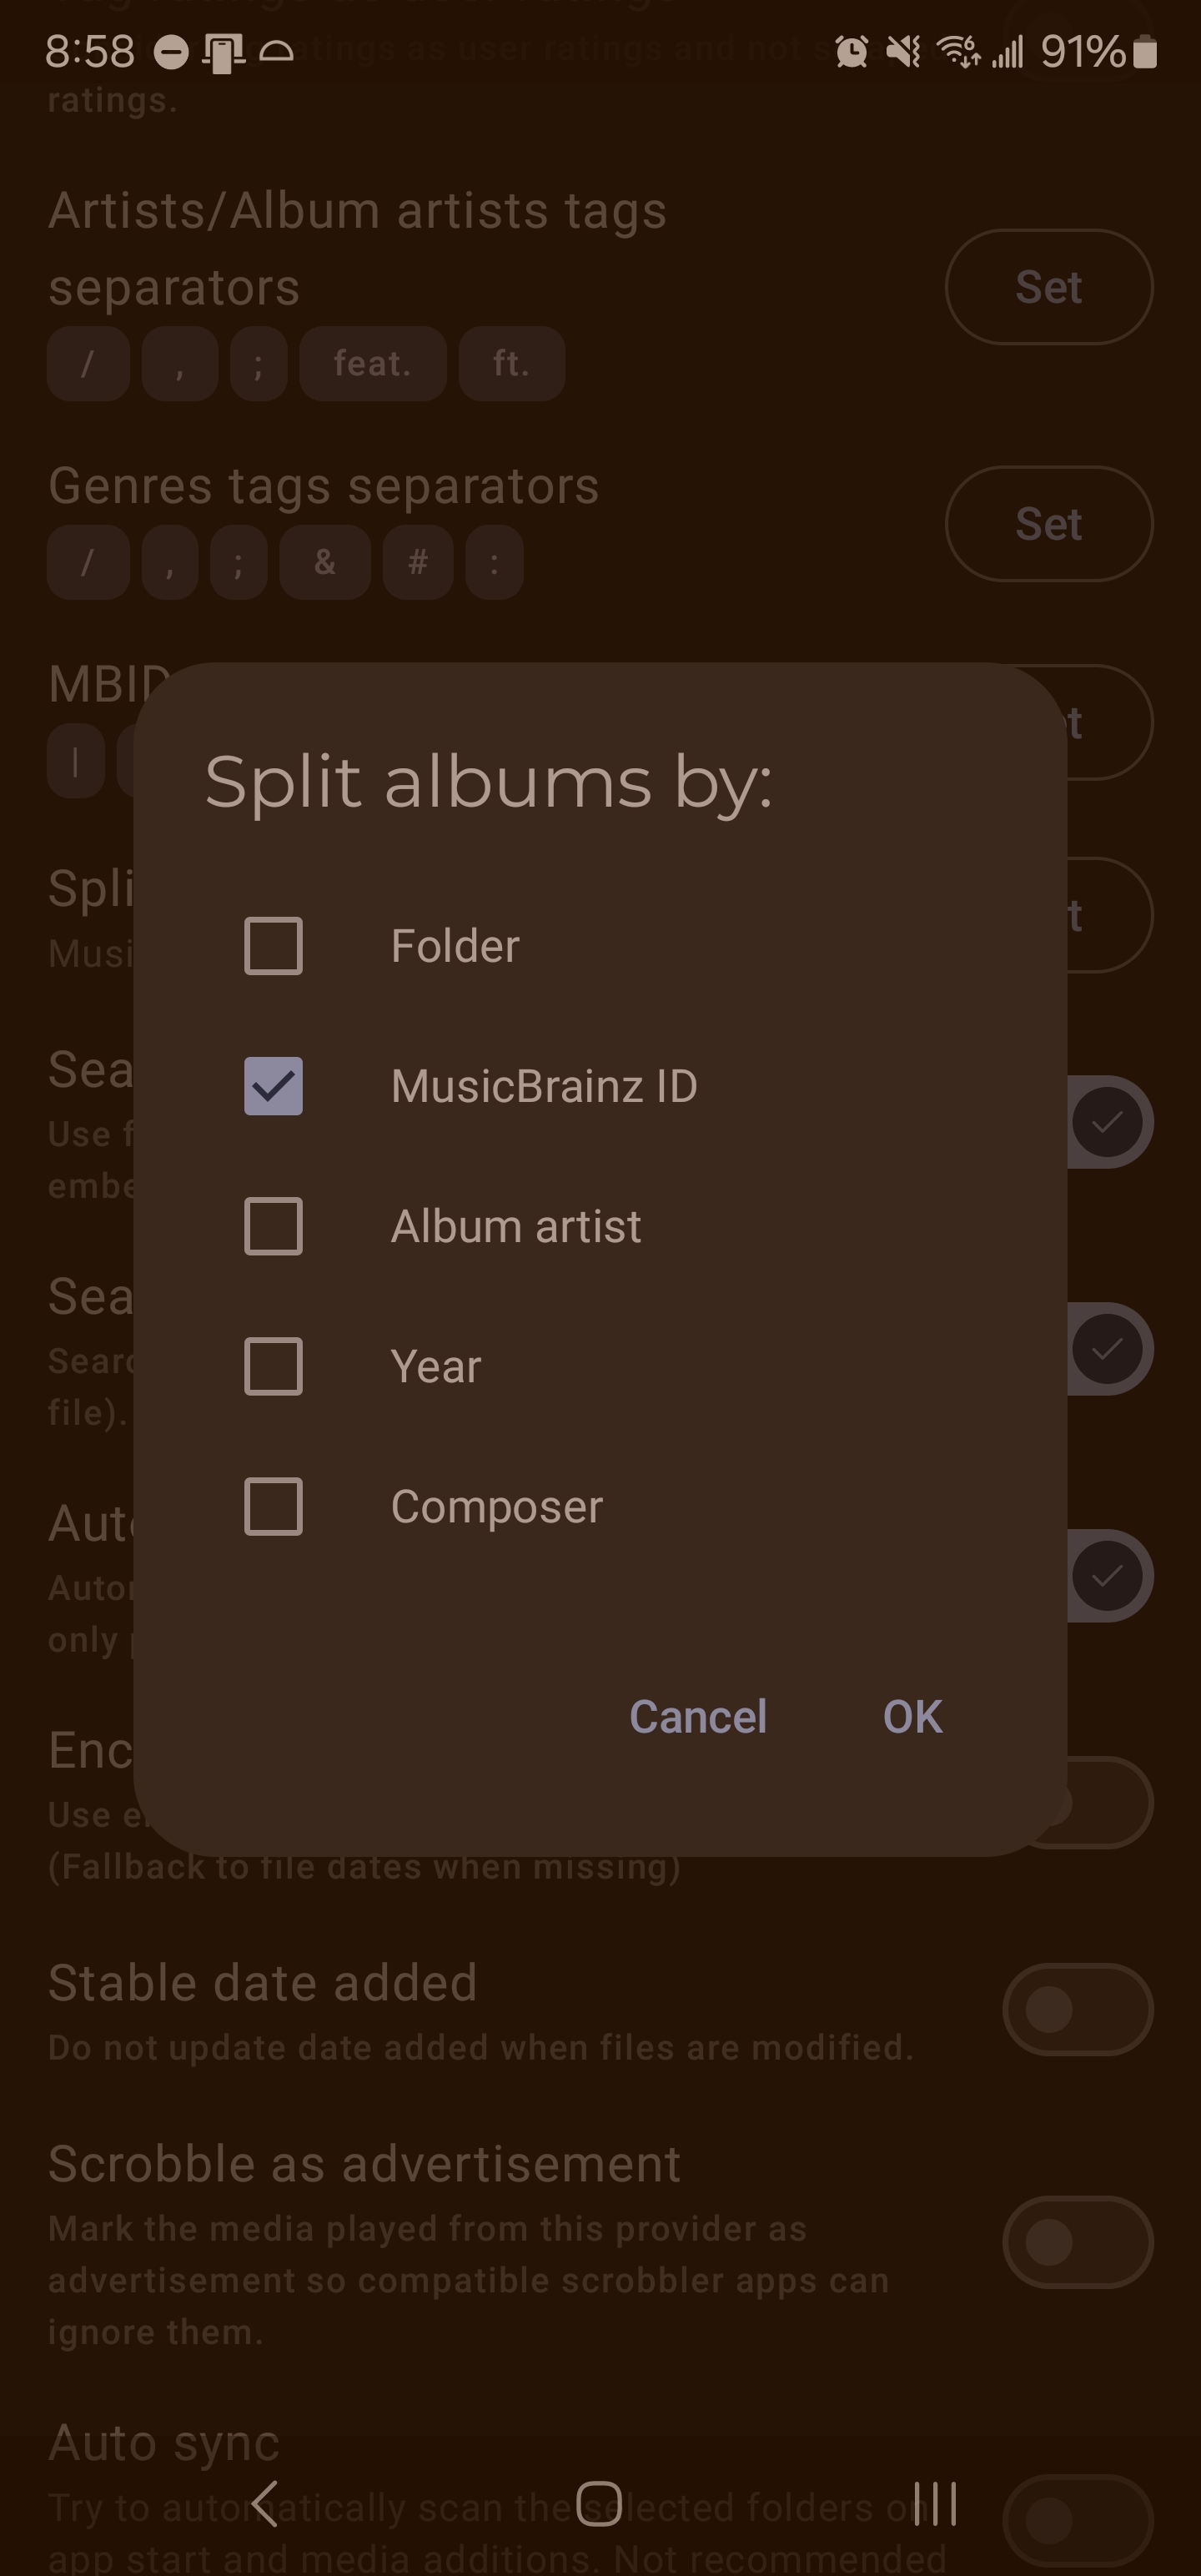This screenshot has width=1201, height=2576.
Task: Select the Composer option label
Action: 497,1506
